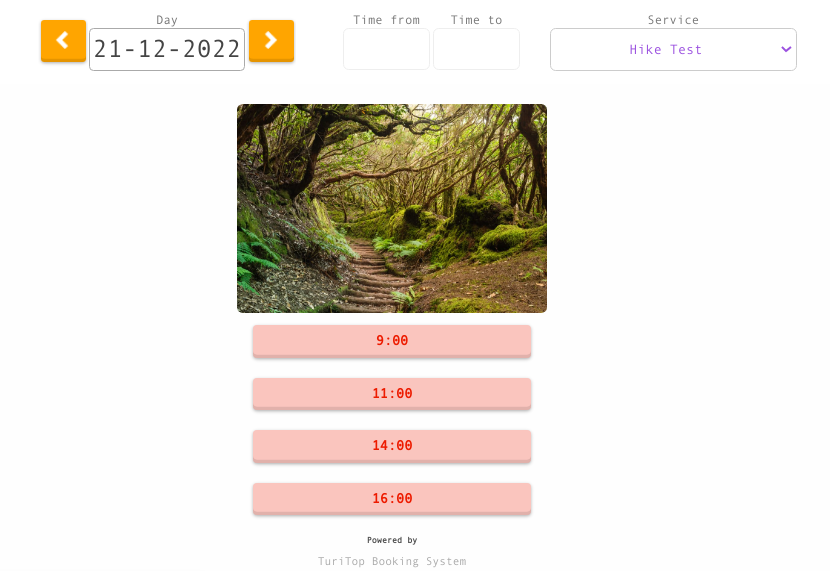The image size is (830, 571).
Task: Expand the Service dropdown chevron
Action: tap(786, 49)
